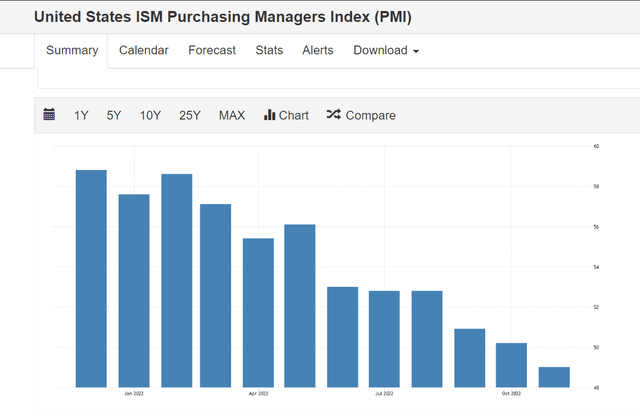Screen dimensions: 640x419
Task: Click the tallest bar left of Jan 2022
Action: [x=91, y=279]
